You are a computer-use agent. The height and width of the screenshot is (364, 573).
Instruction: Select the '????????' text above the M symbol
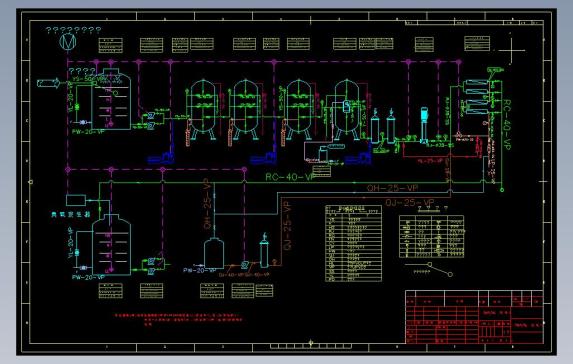tap(73, 30)
